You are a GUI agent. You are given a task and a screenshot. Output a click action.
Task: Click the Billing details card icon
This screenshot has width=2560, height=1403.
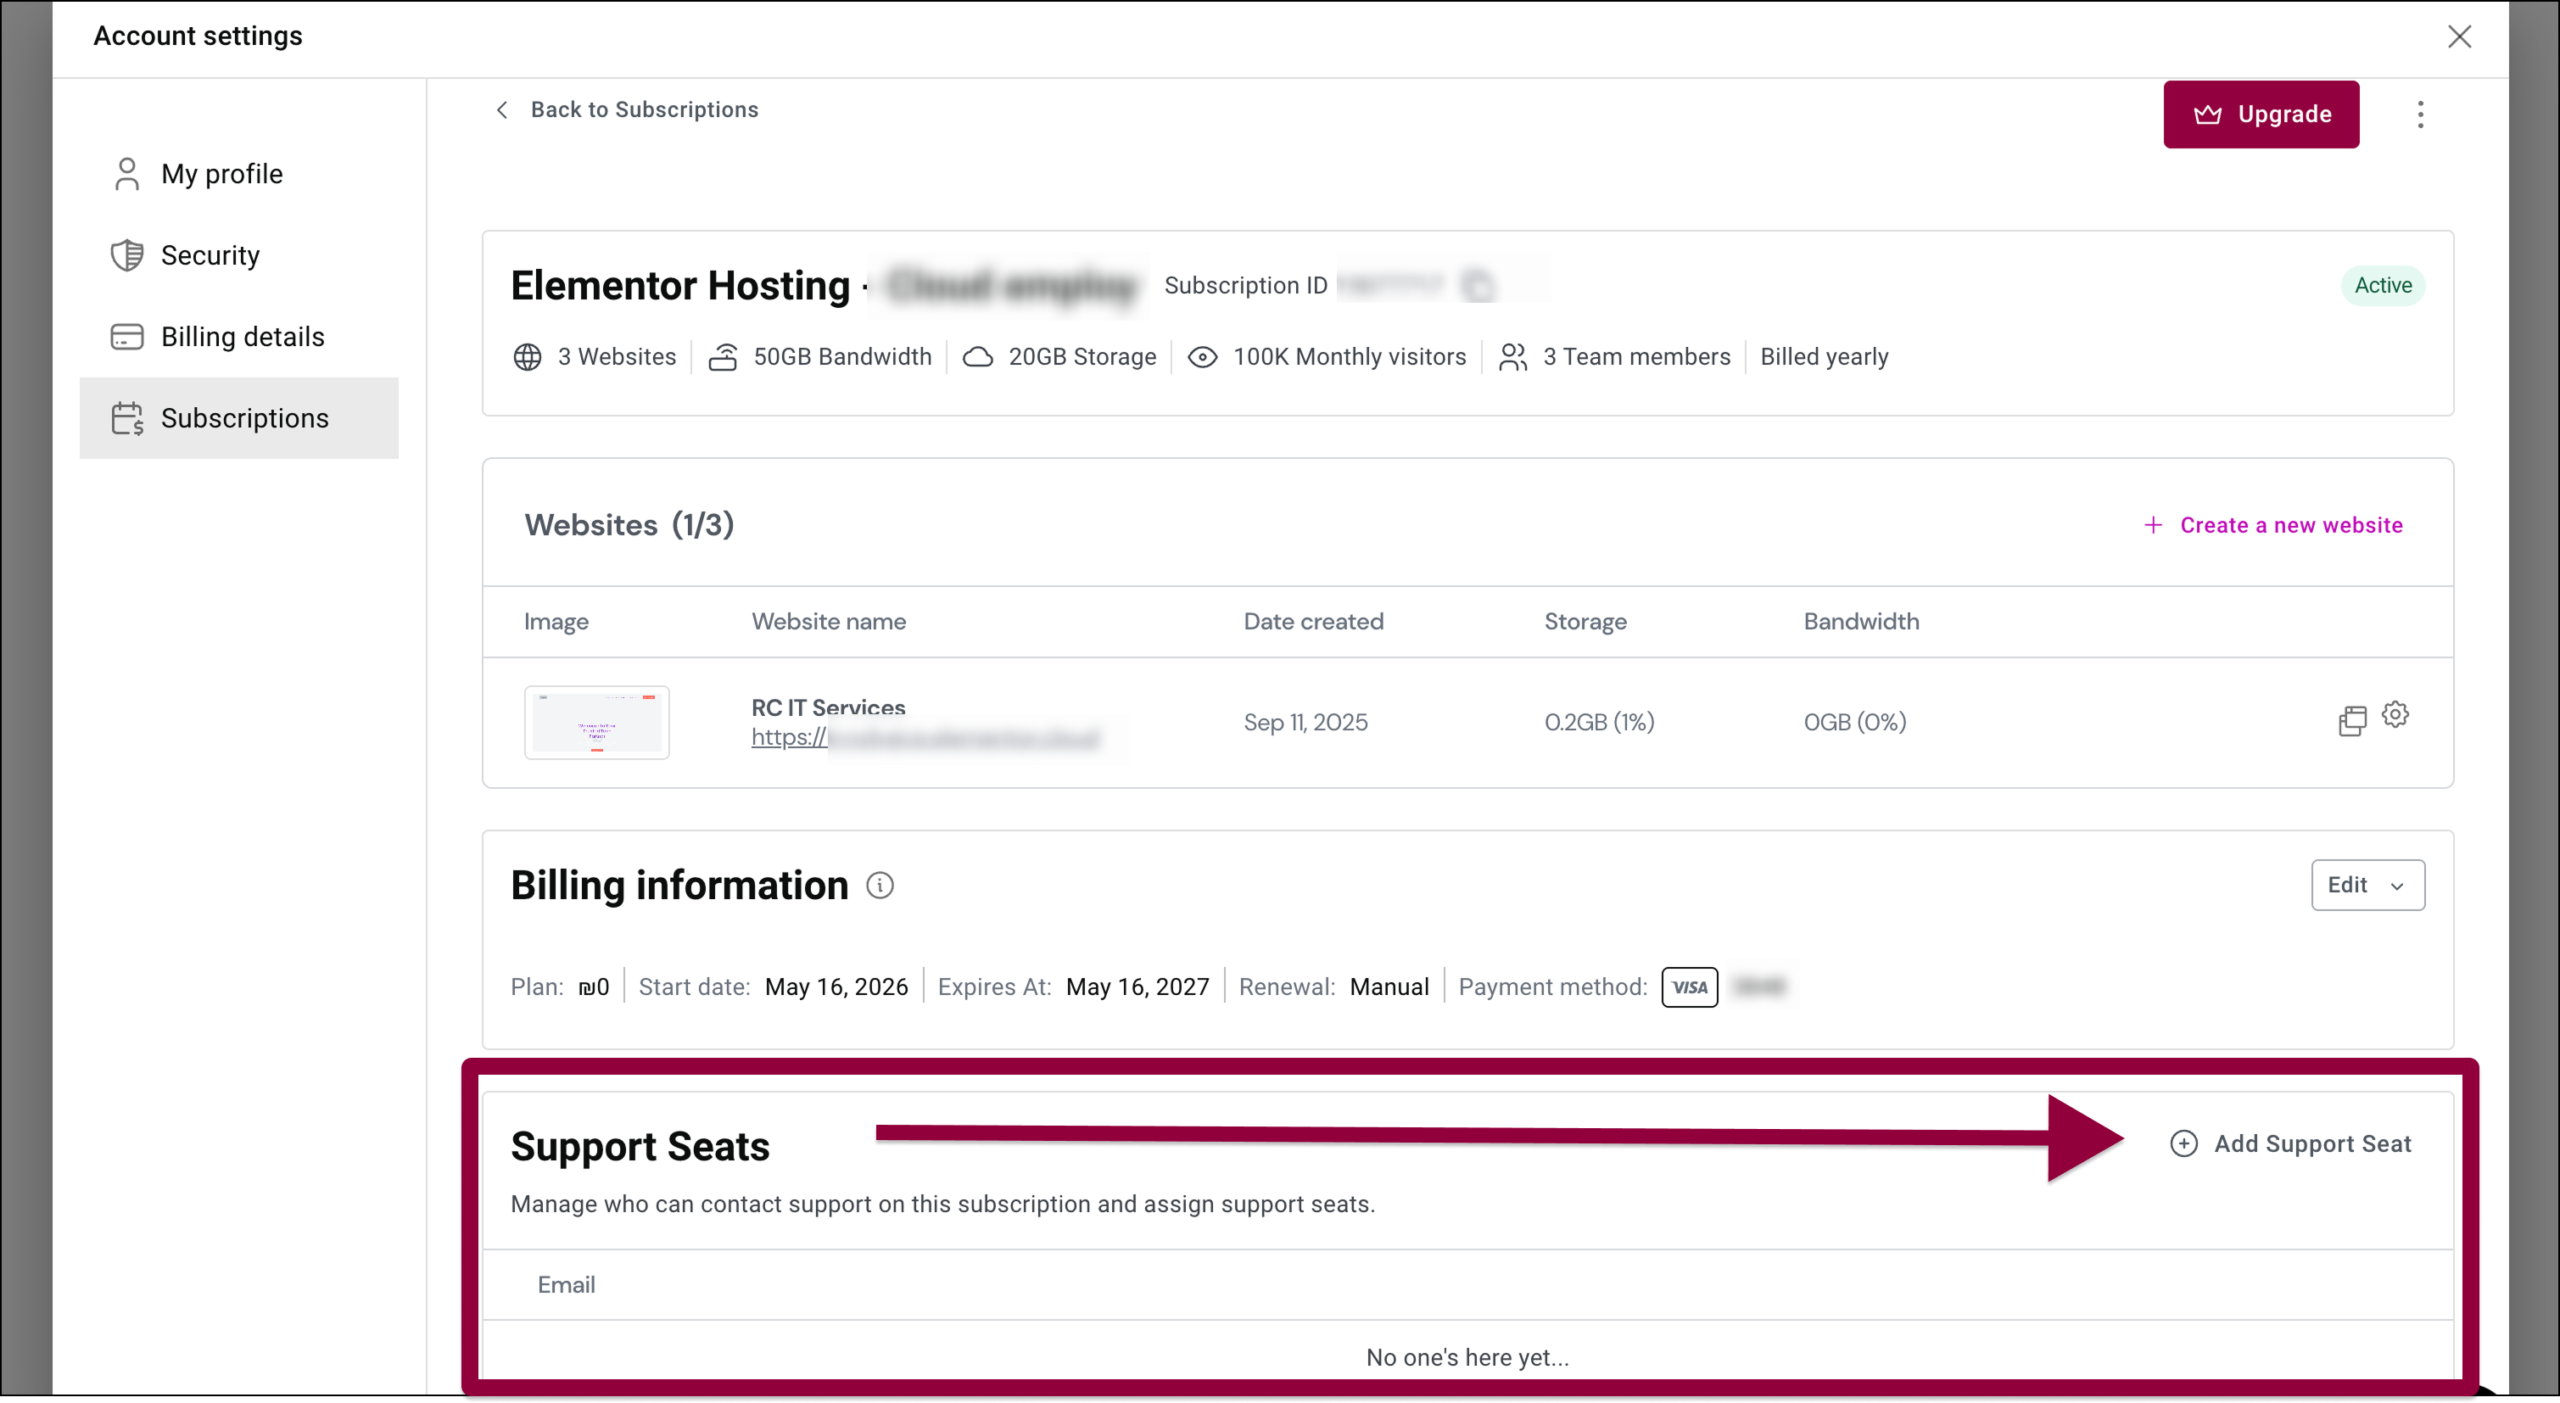click(127, 337)
